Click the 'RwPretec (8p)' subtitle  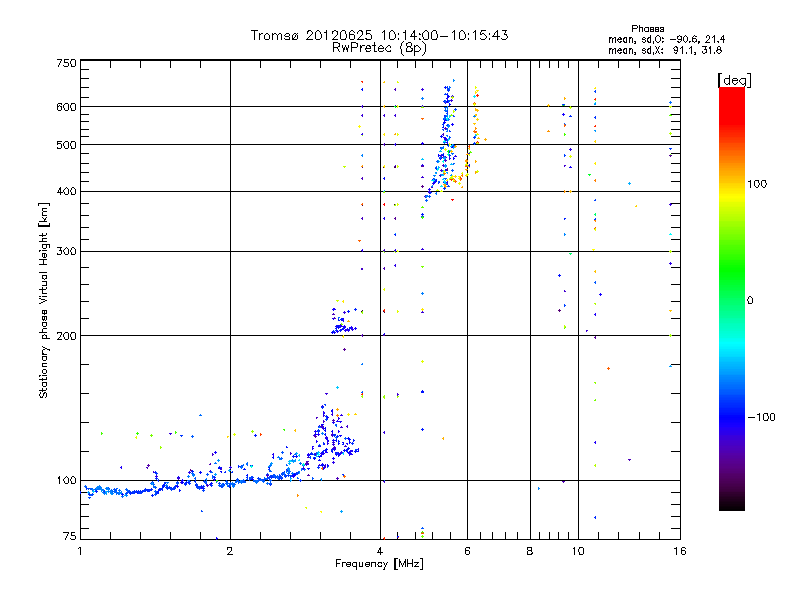(x=379, y=48)
